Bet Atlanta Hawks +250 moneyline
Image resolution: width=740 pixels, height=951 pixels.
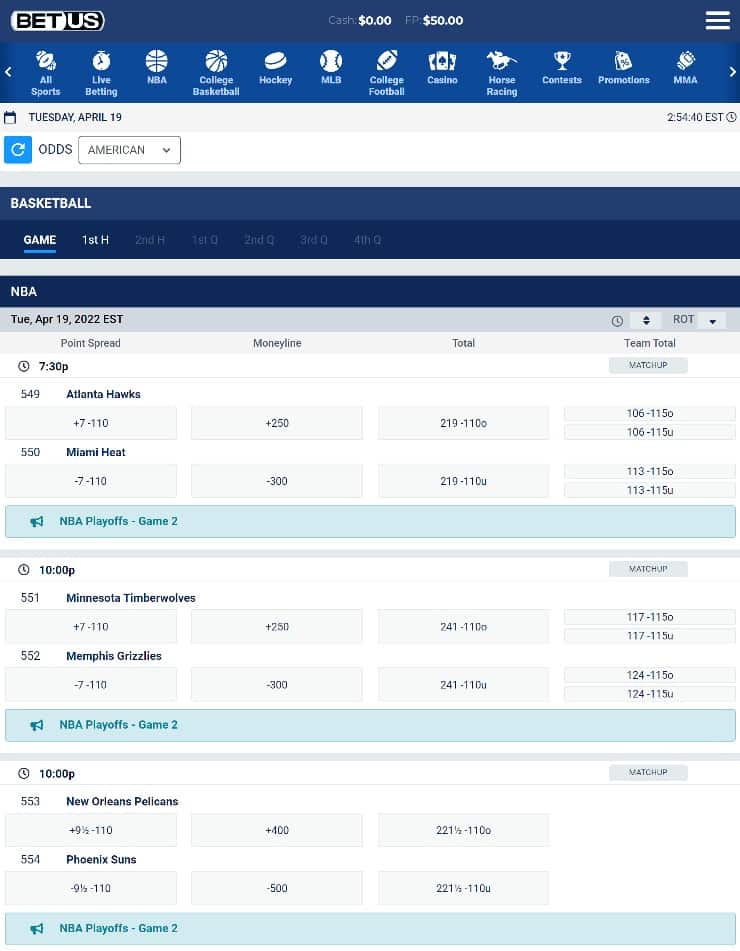(277, 423)
